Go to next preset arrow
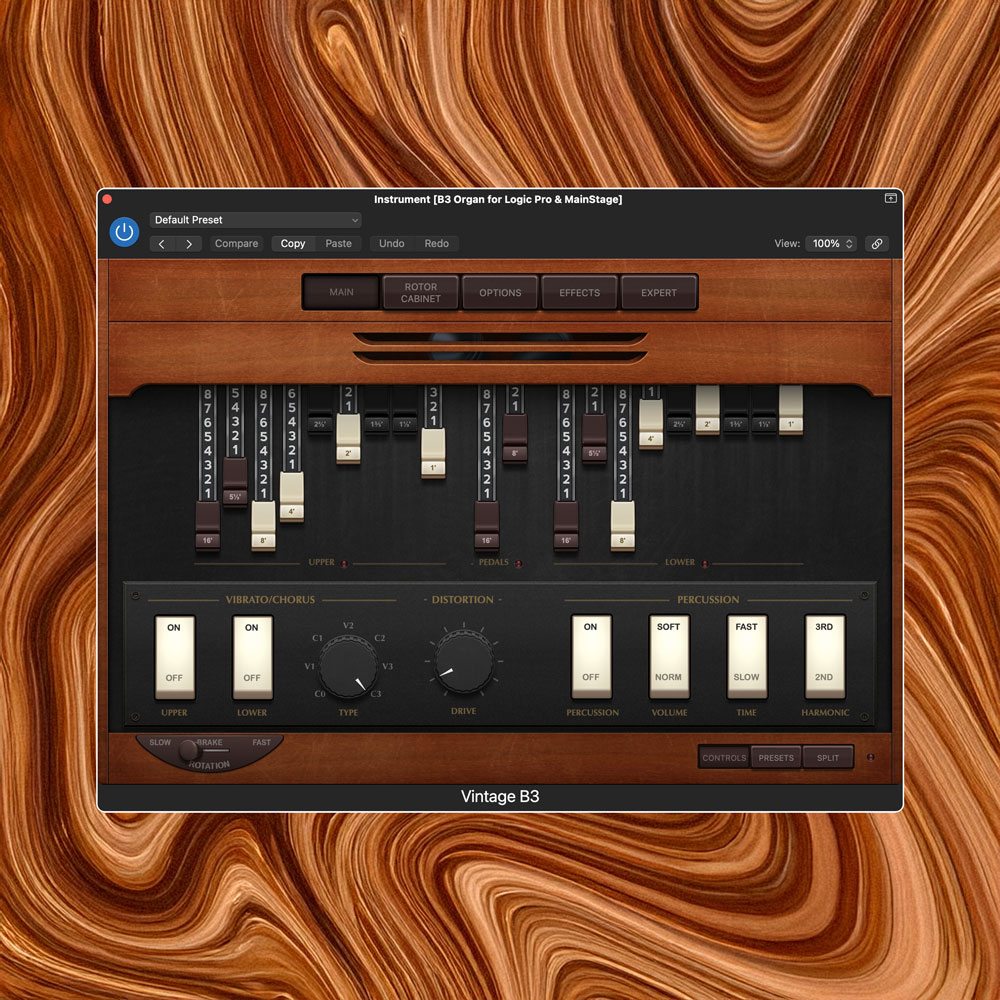Image resolution: width=1000 pixels, height=1000 pixels. click(x=188, y=244)
